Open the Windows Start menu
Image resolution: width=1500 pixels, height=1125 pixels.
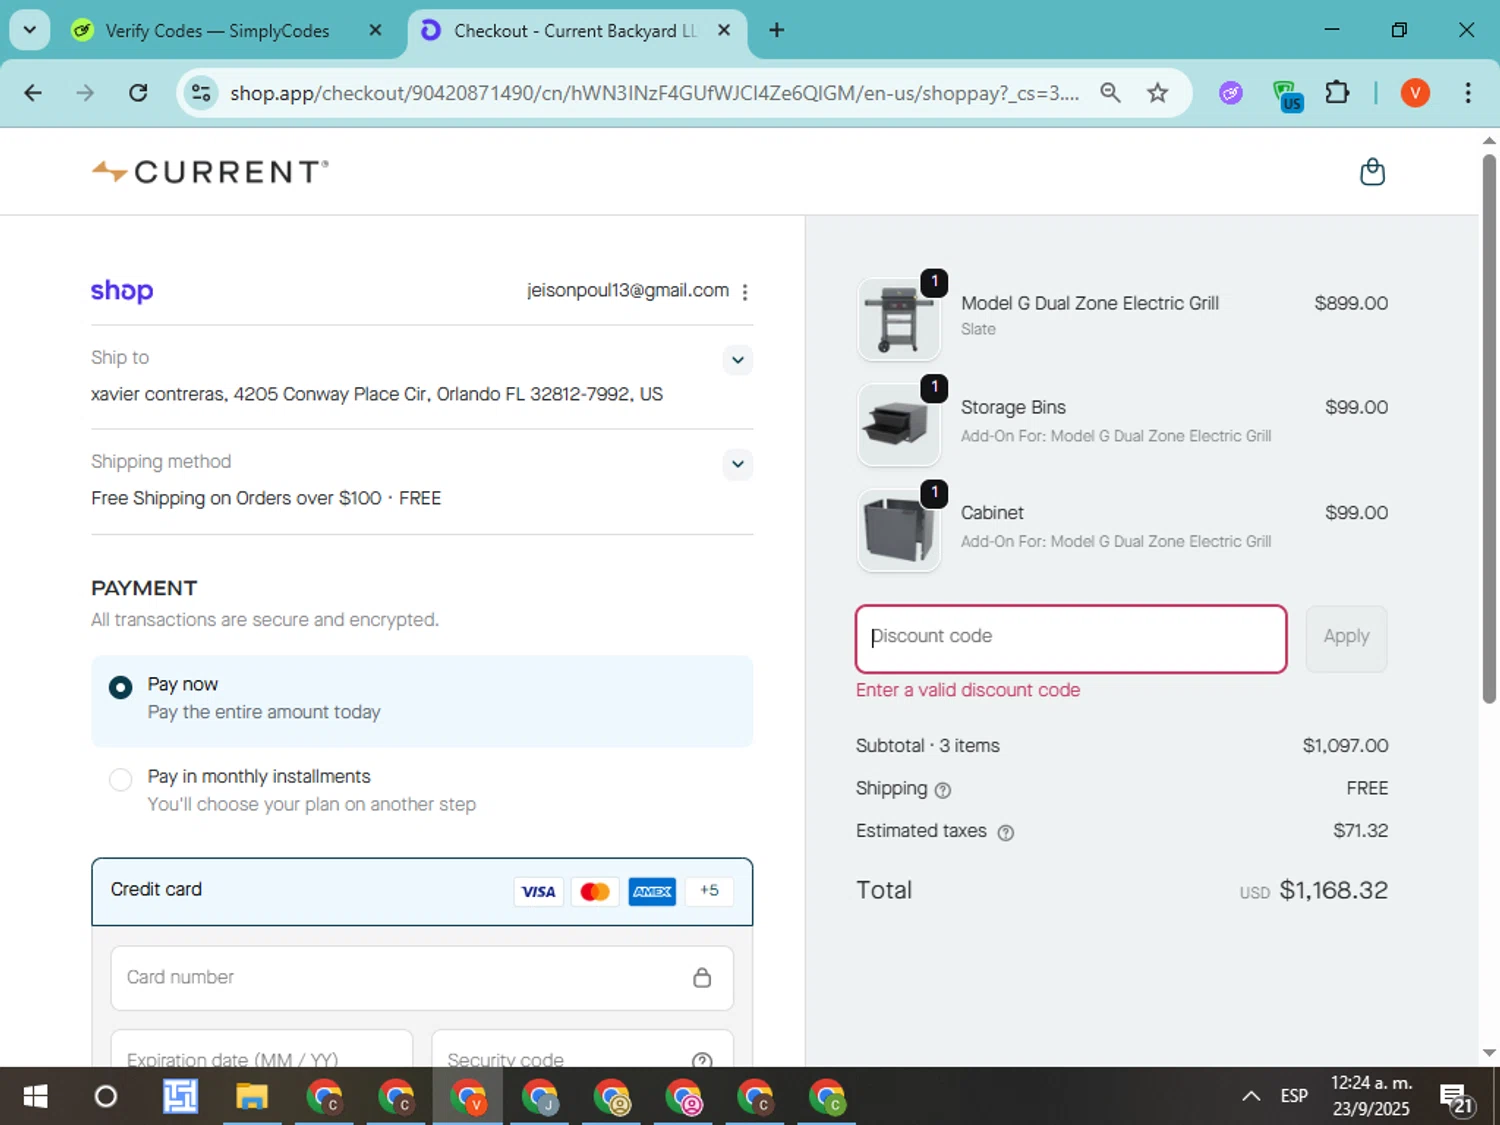point(35,1097)
